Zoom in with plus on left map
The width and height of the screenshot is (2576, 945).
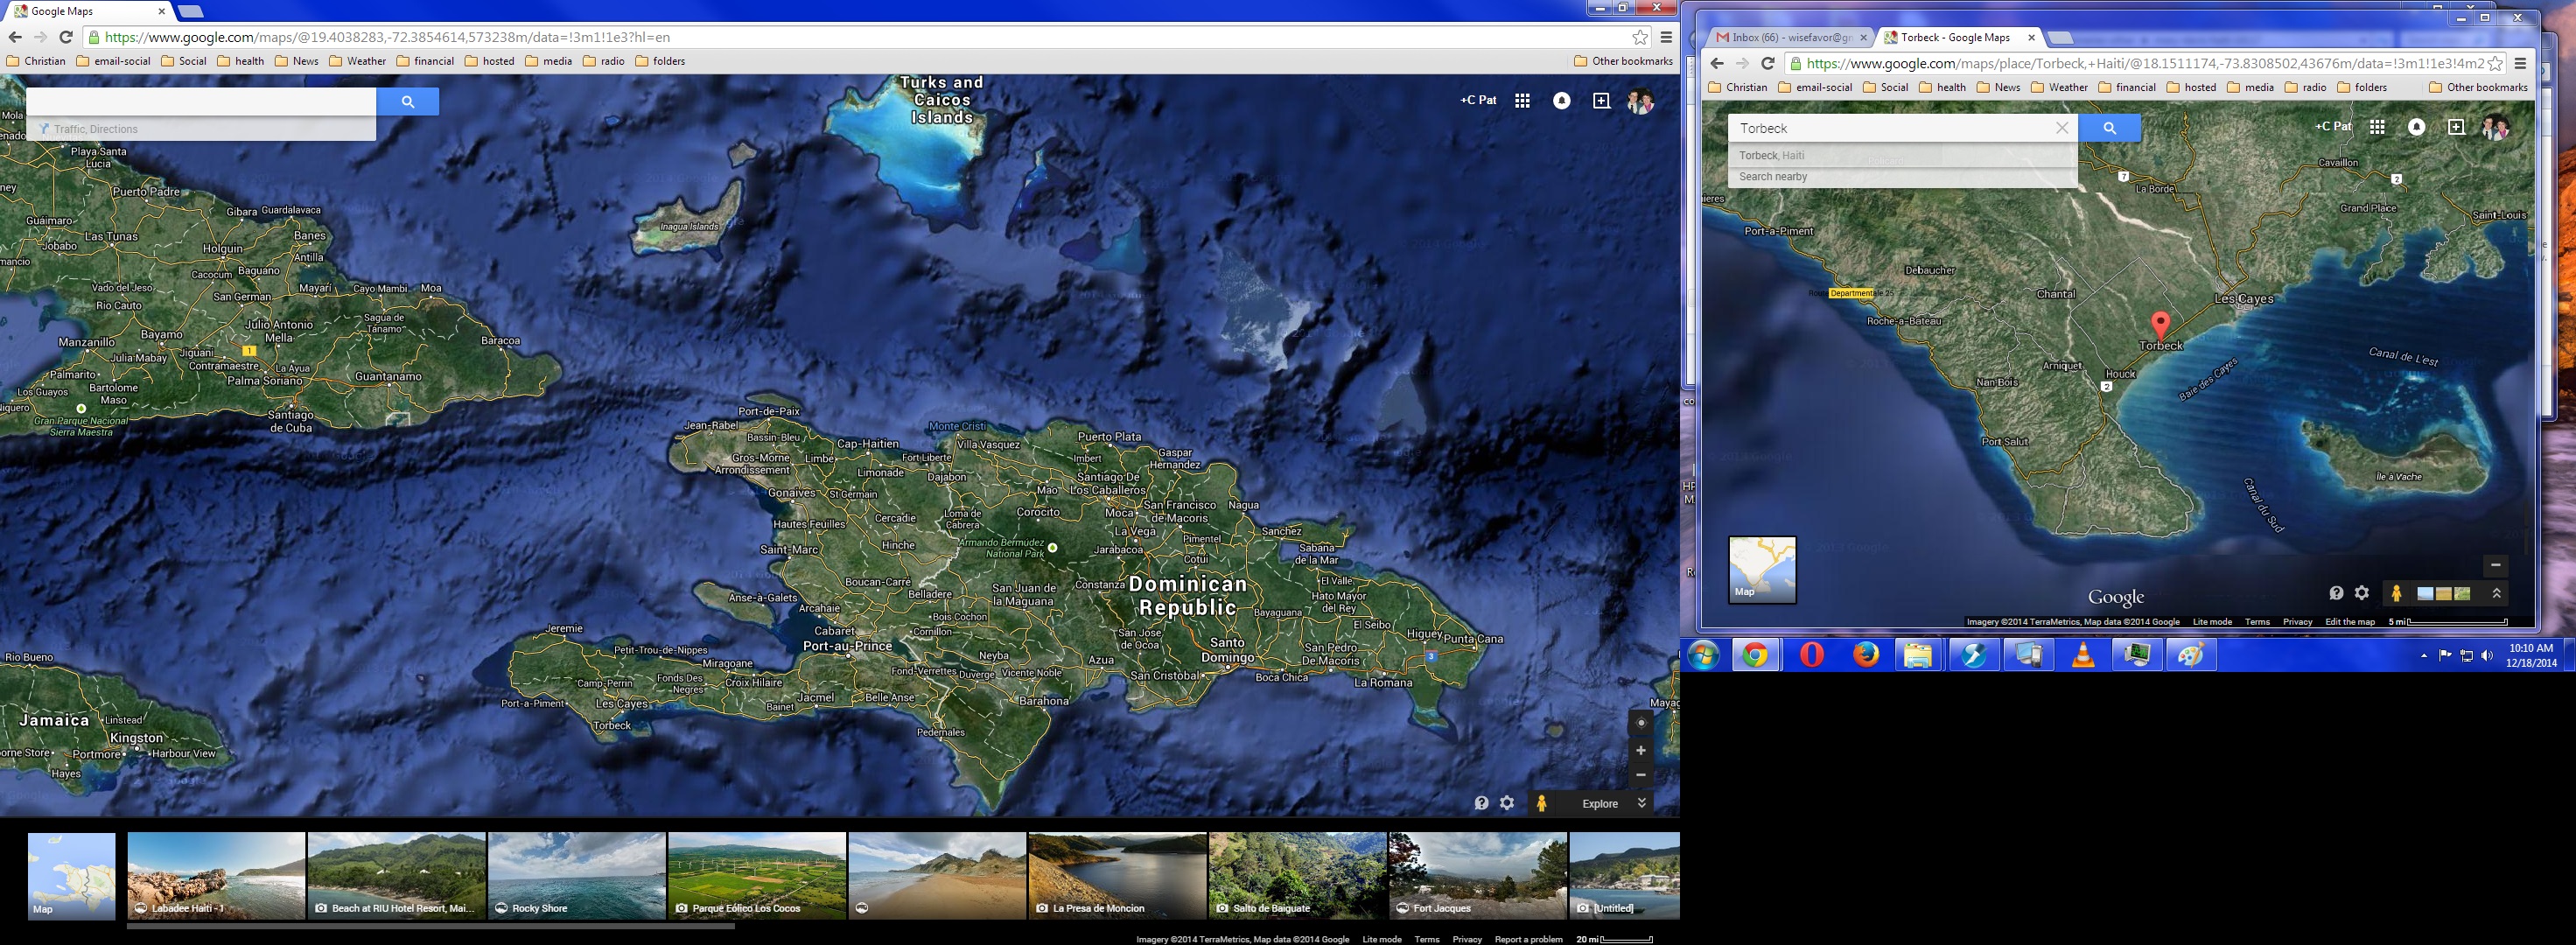tap(1640, 750)
